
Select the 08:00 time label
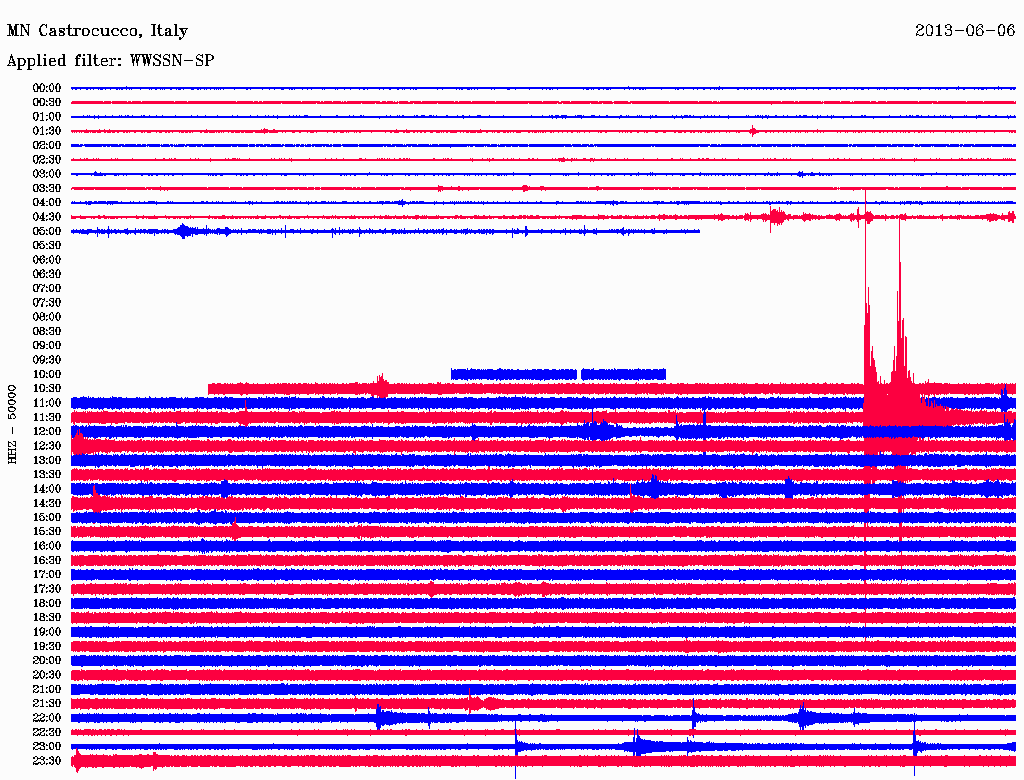(x=47, y=317)
